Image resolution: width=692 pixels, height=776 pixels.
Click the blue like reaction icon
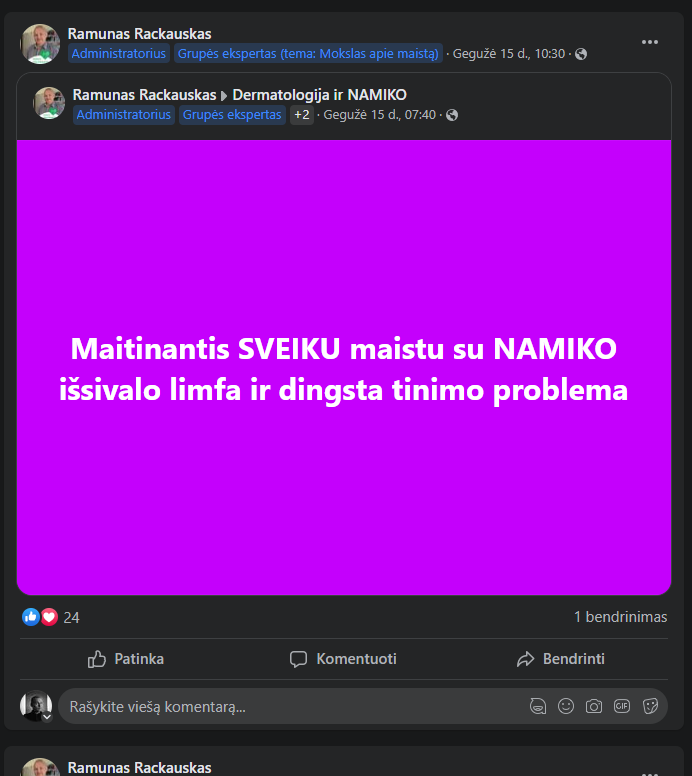[x=31, y=617]
